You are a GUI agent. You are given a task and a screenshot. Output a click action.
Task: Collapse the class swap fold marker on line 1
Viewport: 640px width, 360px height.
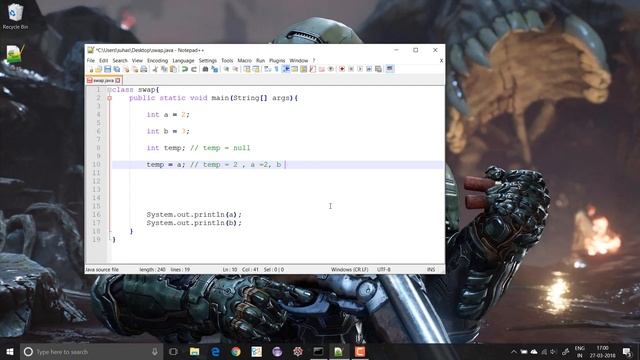[109, 90]
